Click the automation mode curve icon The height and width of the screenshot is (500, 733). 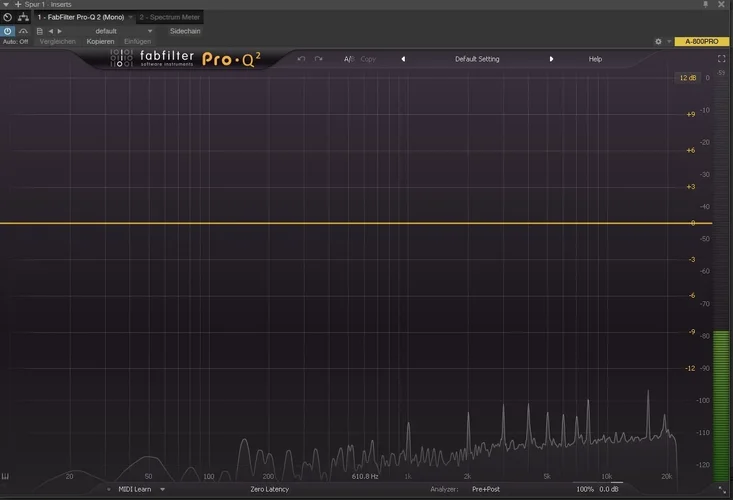(23, 31)
